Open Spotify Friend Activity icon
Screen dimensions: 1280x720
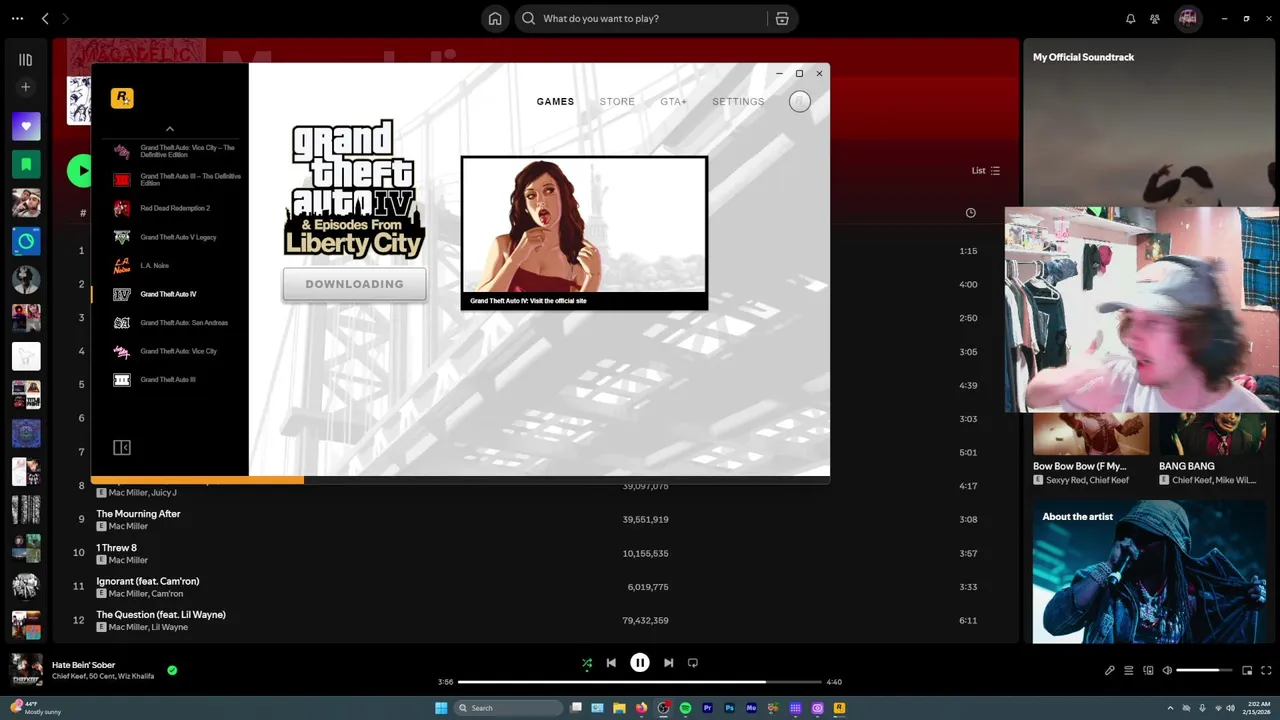[1155, 18]
